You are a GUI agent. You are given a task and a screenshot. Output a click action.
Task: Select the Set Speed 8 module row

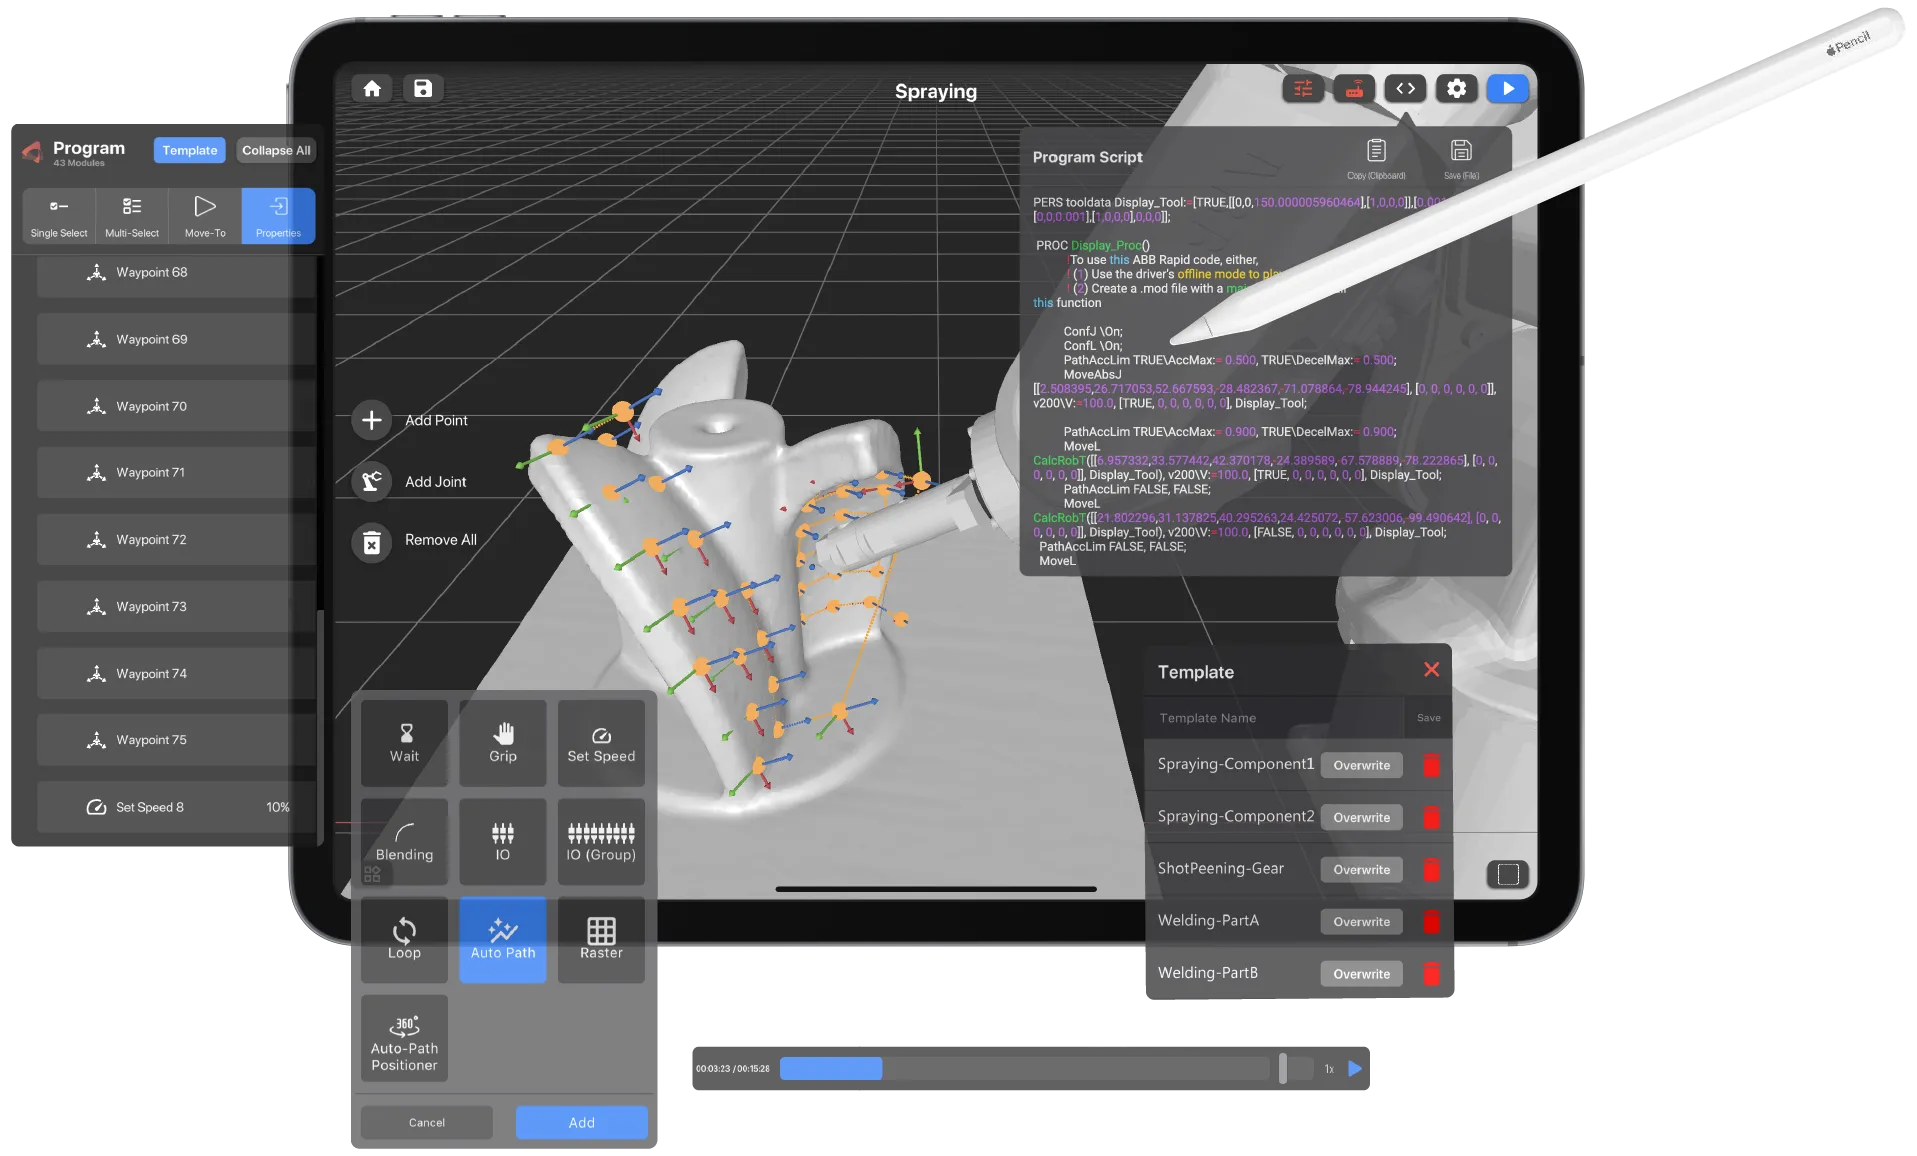tap(176, 807)
